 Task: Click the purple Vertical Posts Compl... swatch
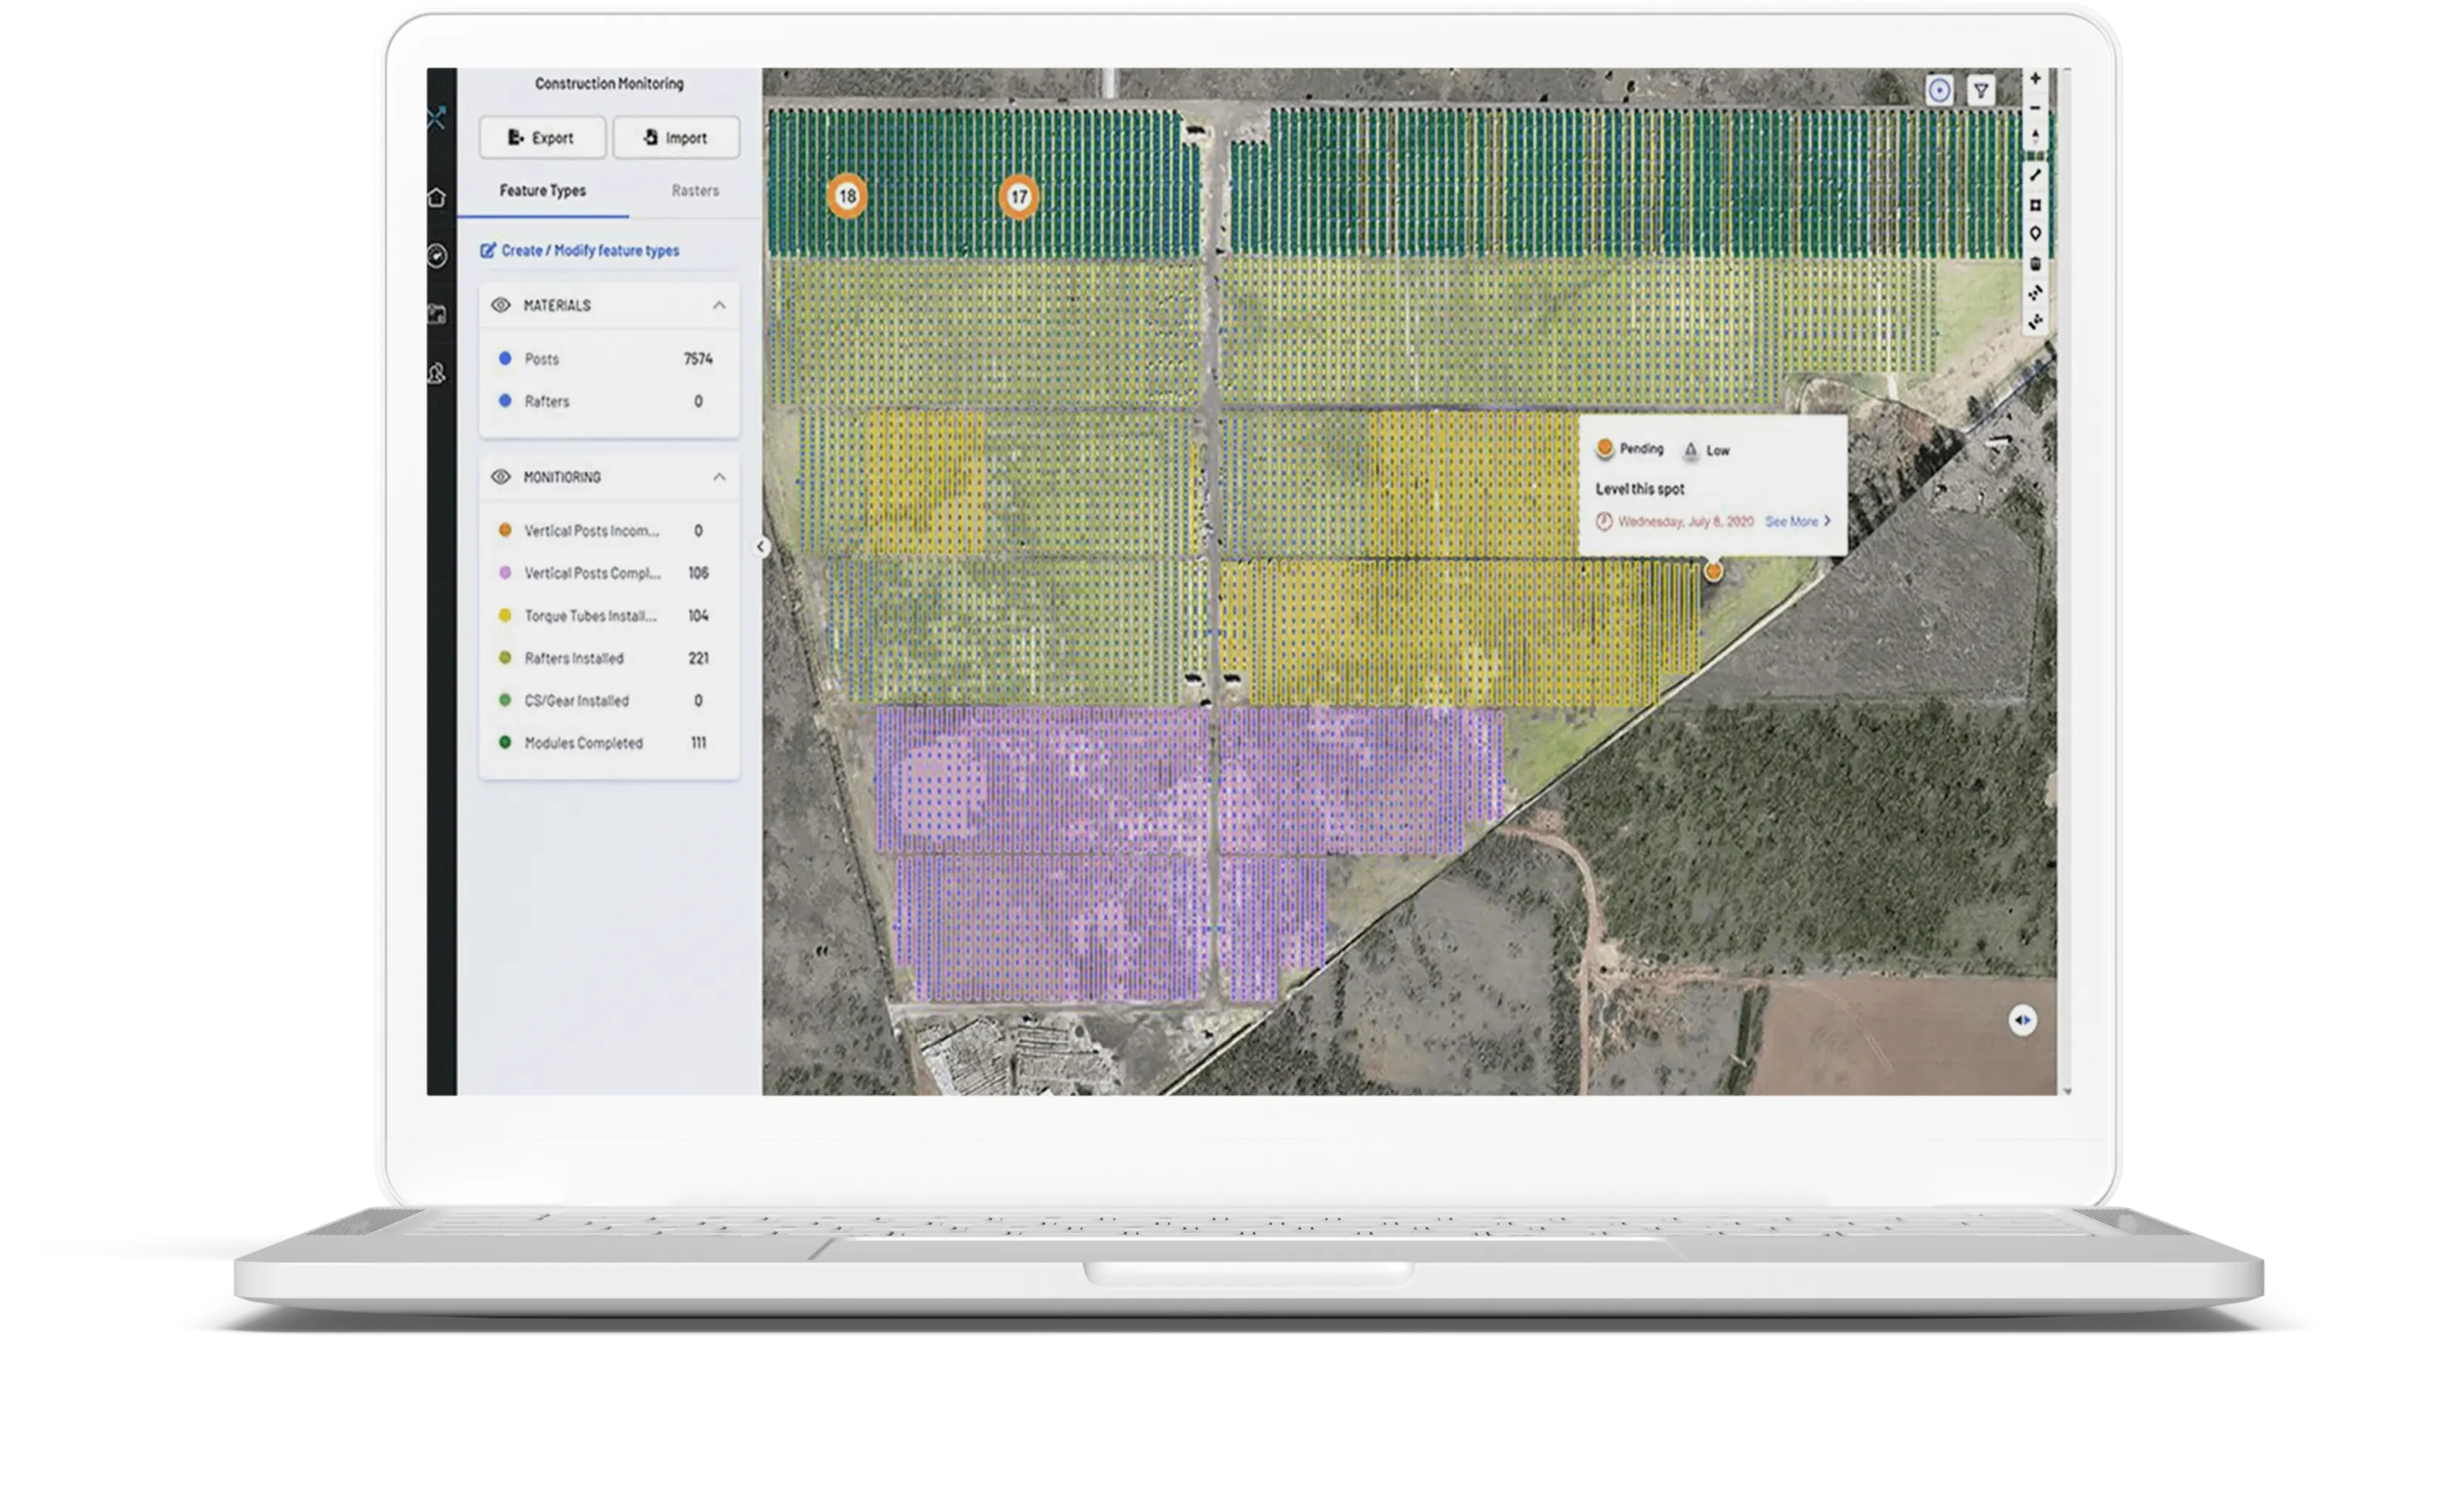[505, 573]
